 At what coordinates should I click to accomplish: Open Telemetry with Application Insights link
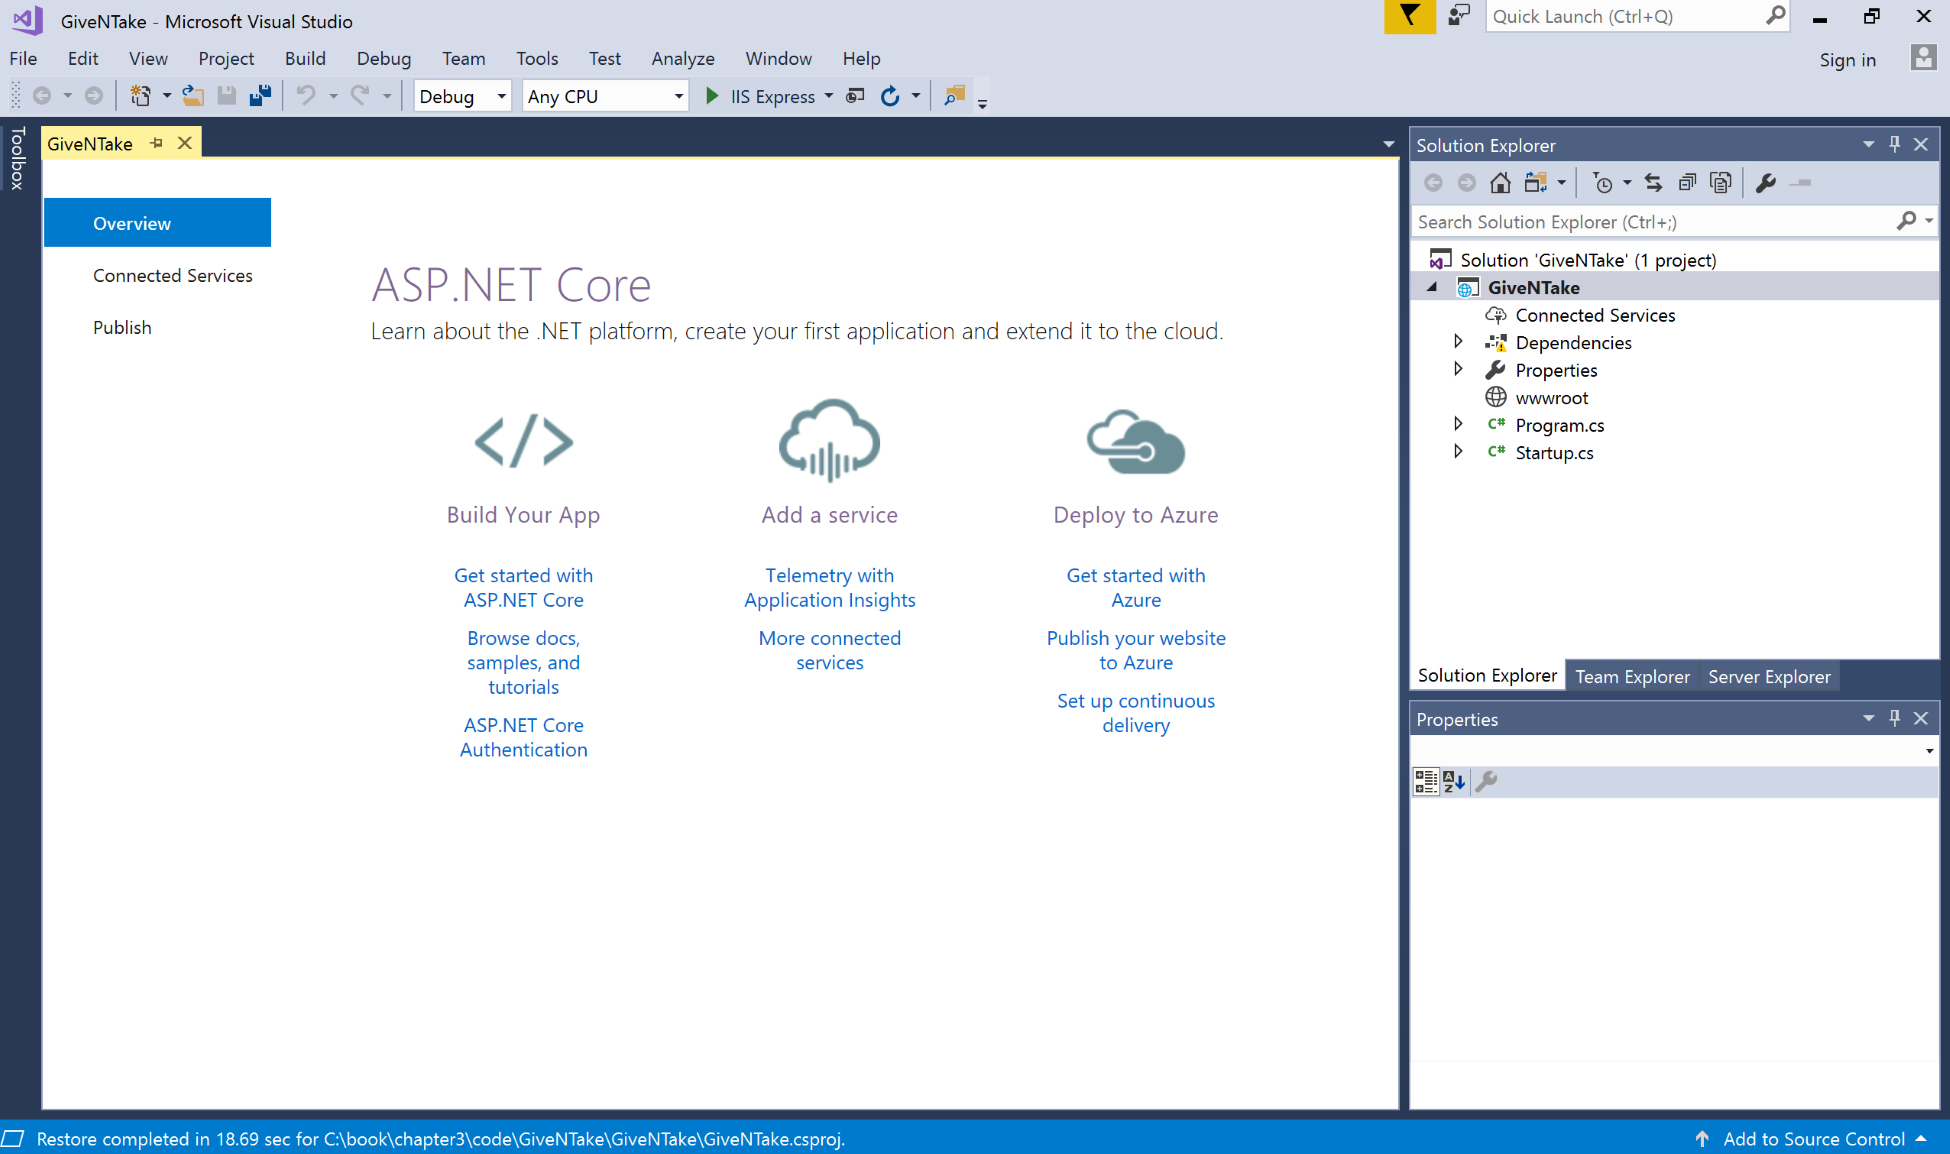pos(829,587)
